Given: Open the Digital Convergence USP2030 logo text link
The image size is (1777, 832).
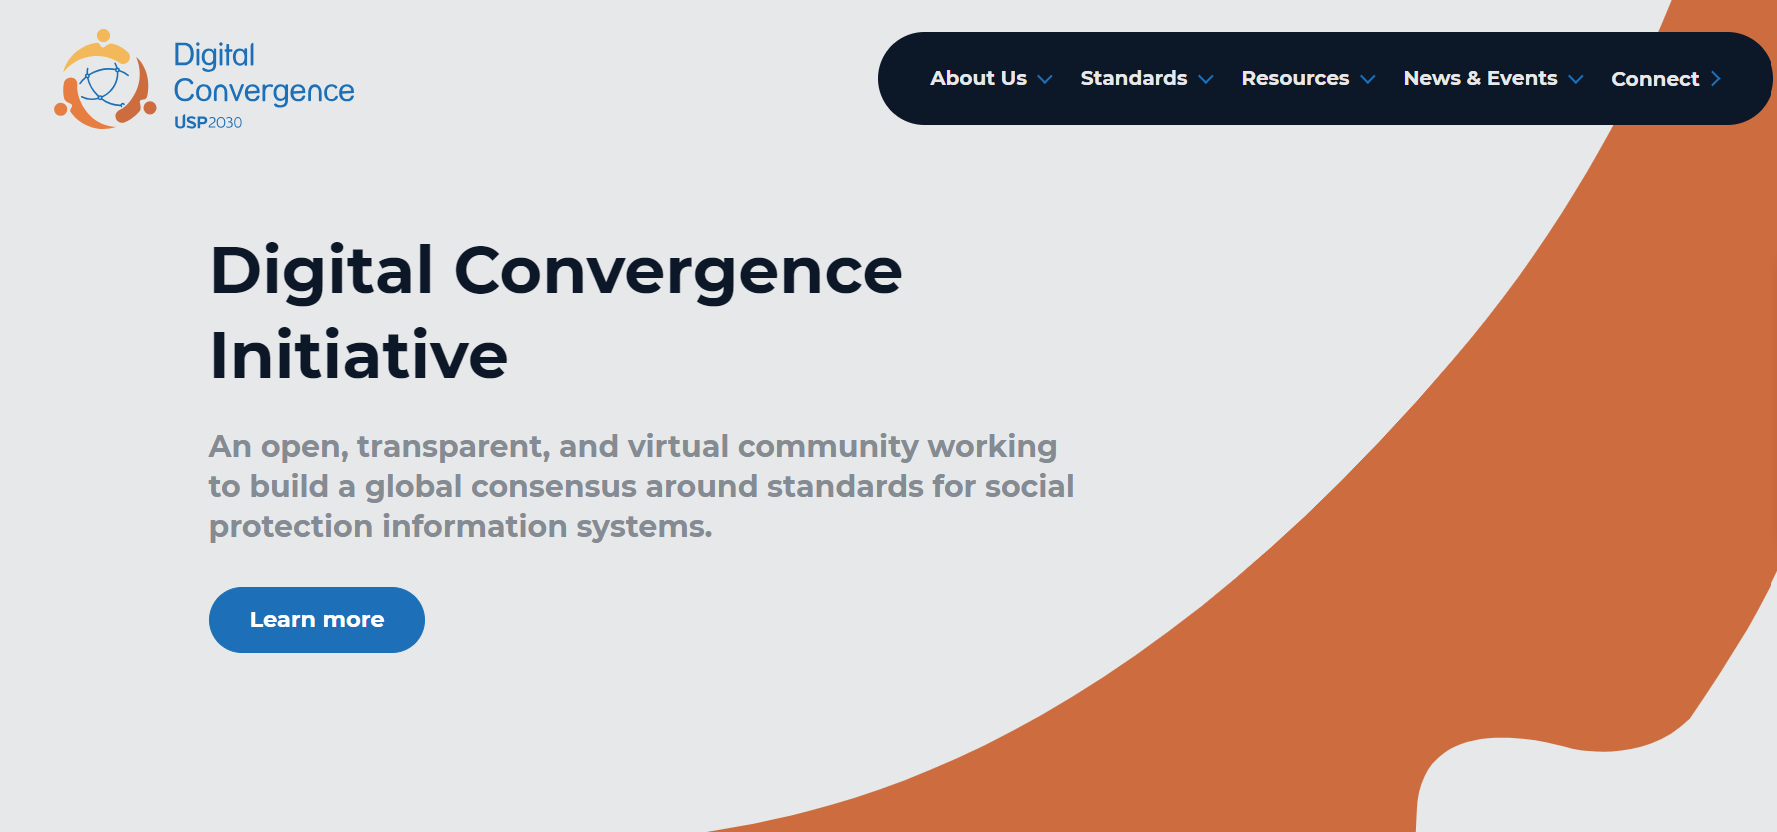Looking at the screenshot, I should (x=264, y=85).
